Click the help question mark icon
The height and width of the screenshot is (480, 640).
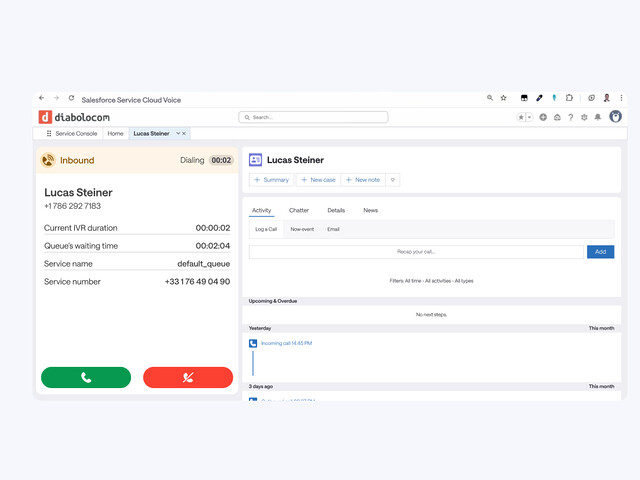(571, 117)
